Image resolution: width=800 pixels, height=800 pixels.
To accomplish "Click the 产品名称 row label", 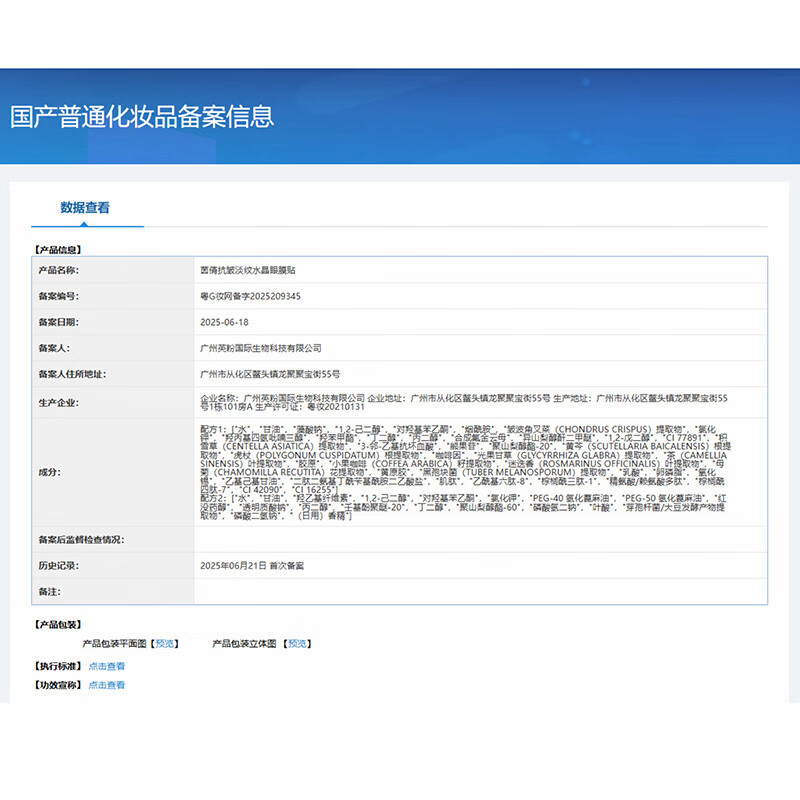I will 58,270.
